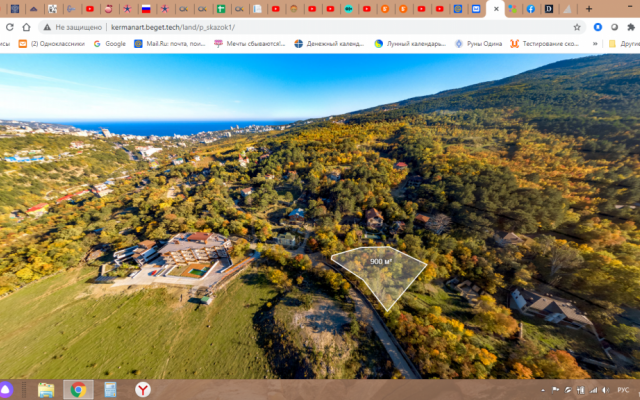Switch to the blue triangle icon tab
The width and height of the screenshot is (640, 400).
click(x=34, y=9)
